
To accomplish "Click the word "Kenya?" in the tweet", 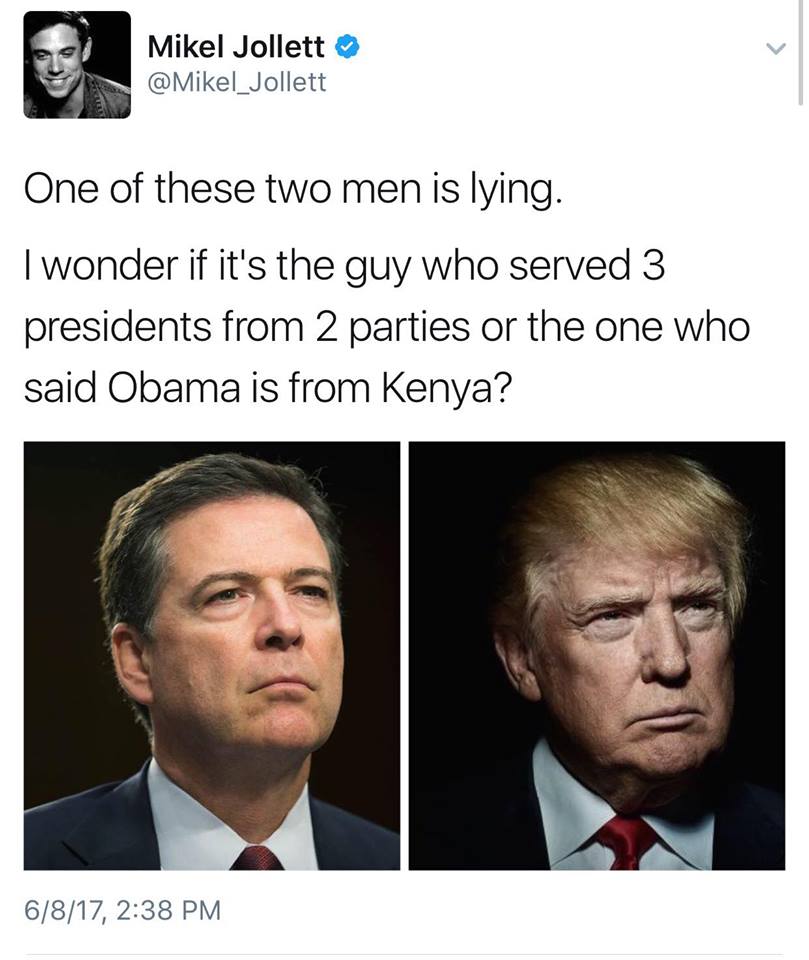I will pyautogui.click(x=445, y=389).
